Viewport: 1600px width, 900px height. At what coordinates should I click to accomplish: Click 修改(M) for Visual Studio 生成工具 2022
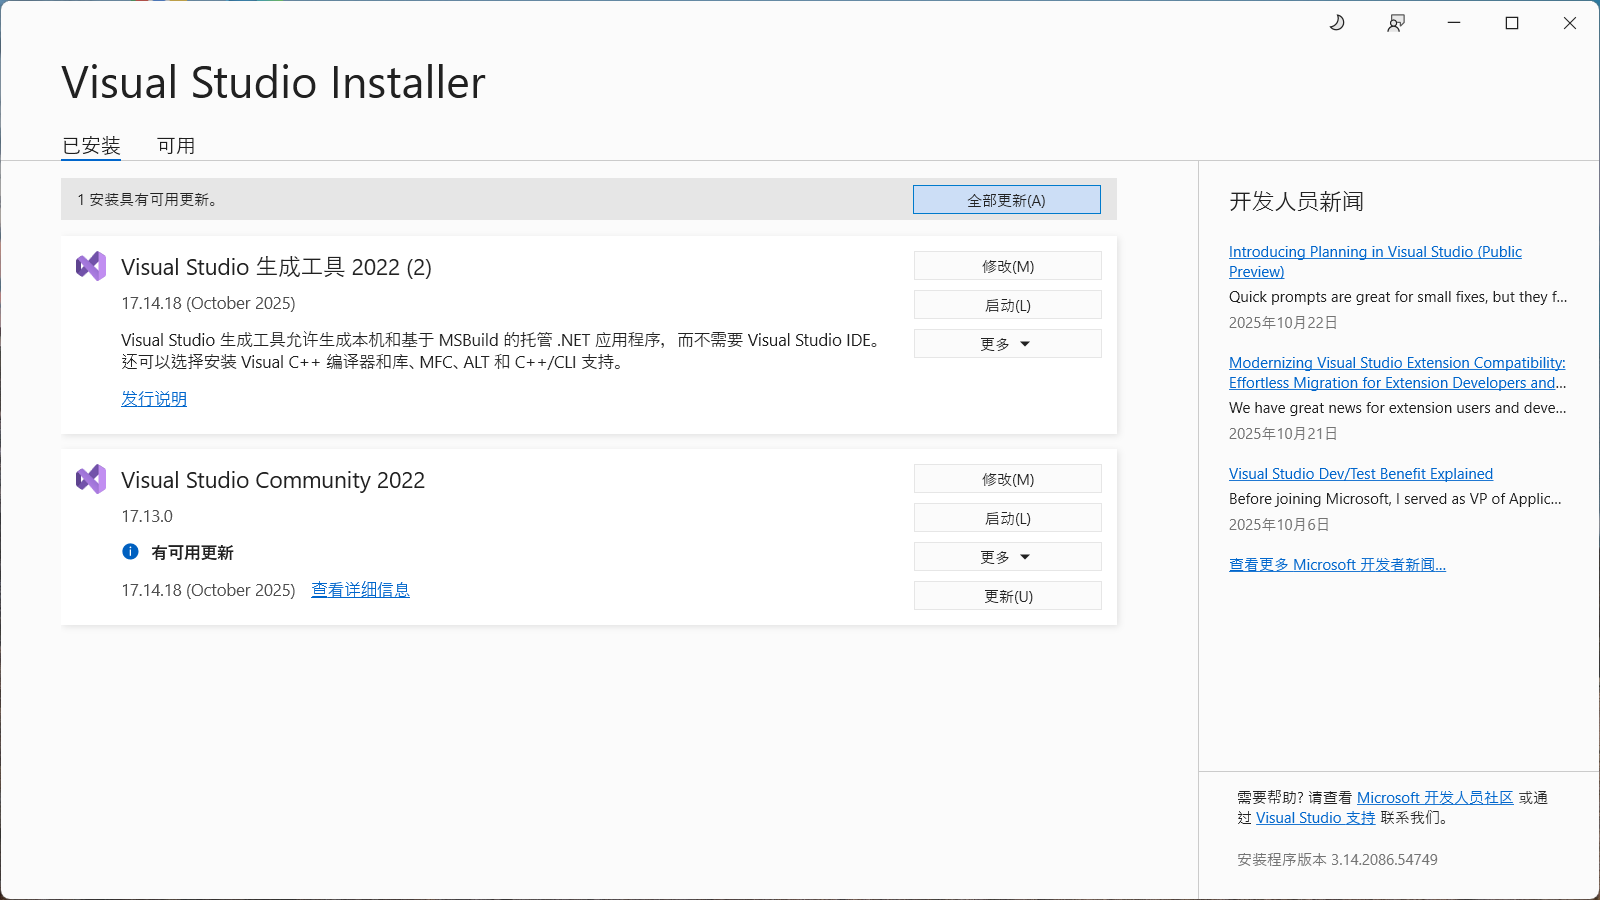click(x=1008, y=266)
